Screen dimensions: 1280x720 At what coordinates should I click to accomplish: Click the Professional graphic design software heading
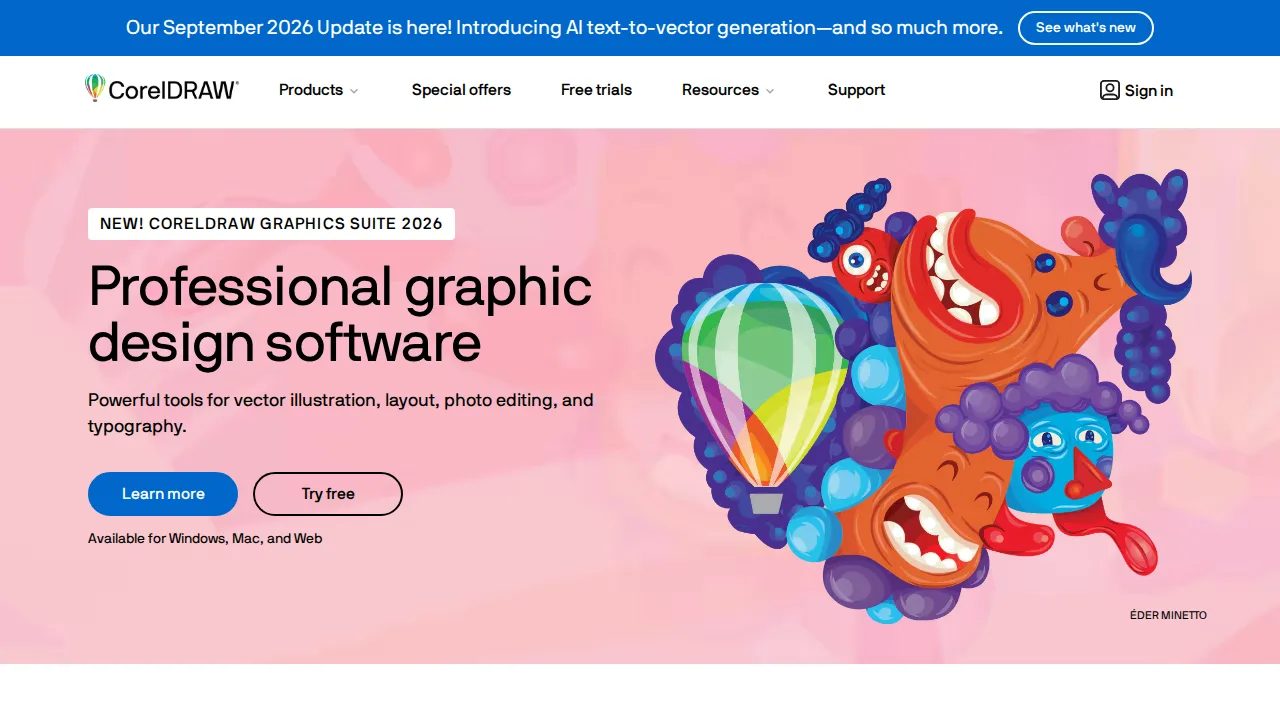(340, 314)
